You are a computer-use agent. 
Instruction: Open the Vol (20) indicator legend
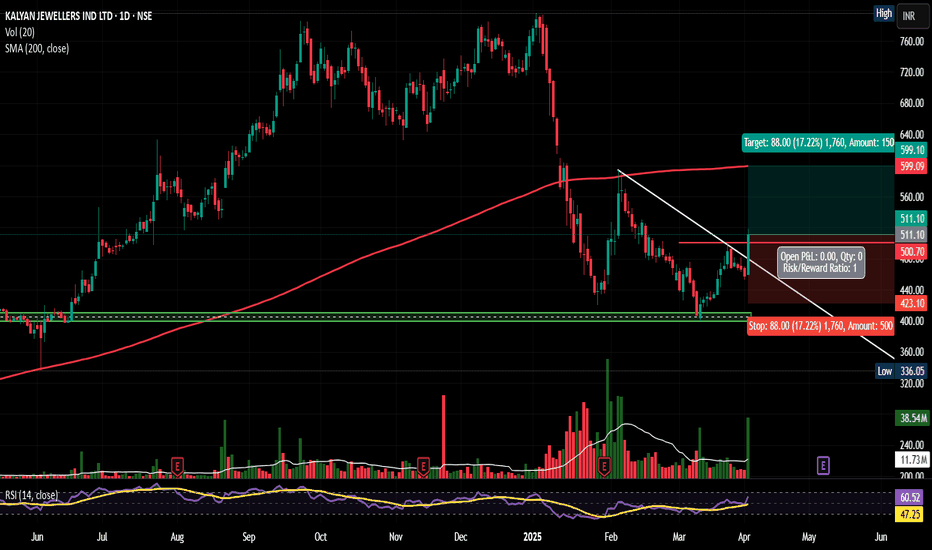click(x=20, y=32)
